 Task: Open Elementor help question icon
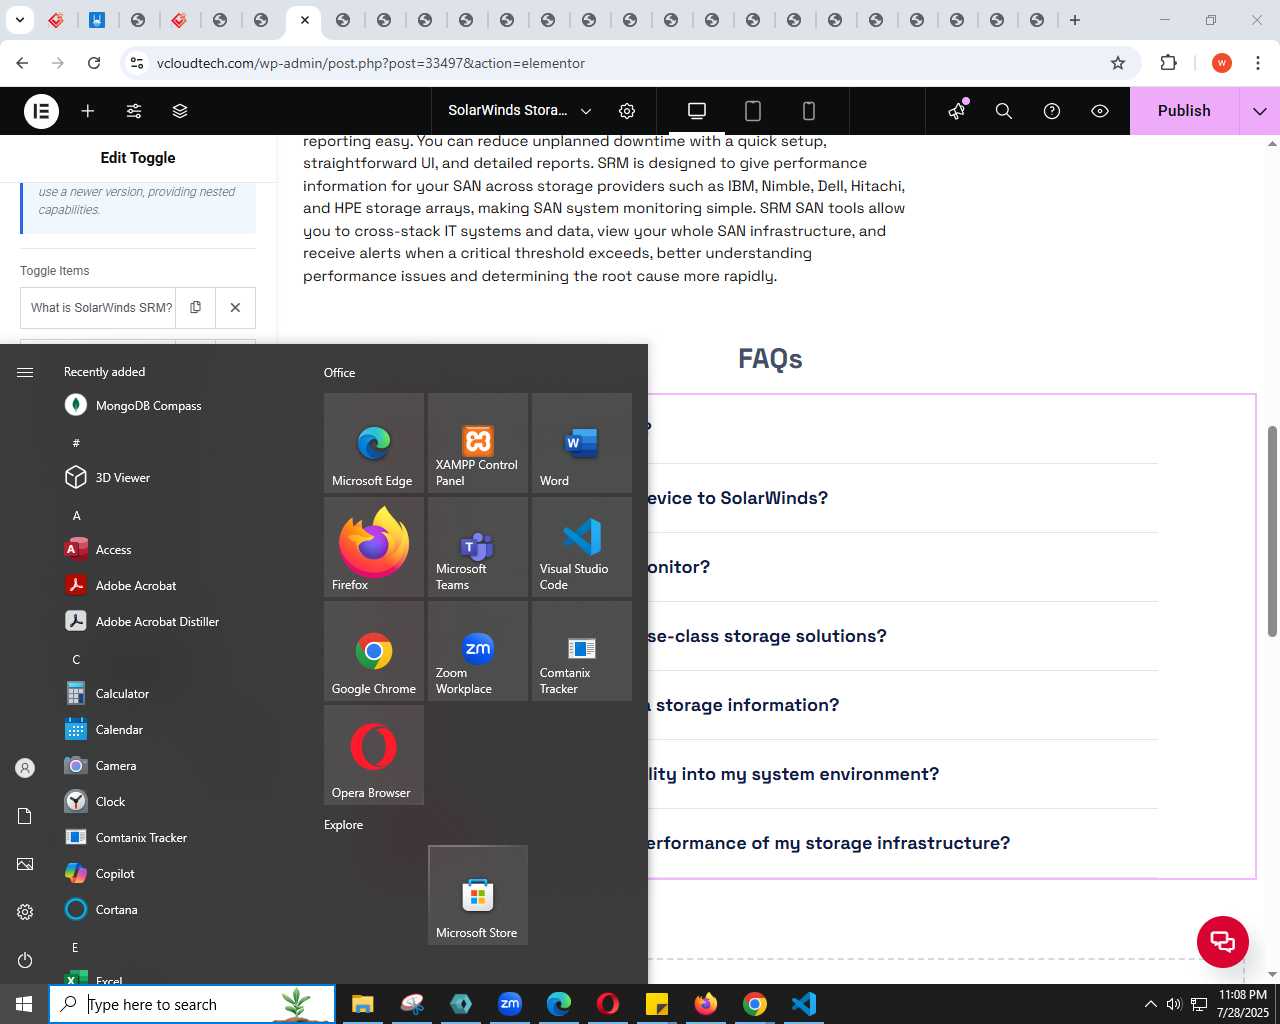tap(1052, 111)
